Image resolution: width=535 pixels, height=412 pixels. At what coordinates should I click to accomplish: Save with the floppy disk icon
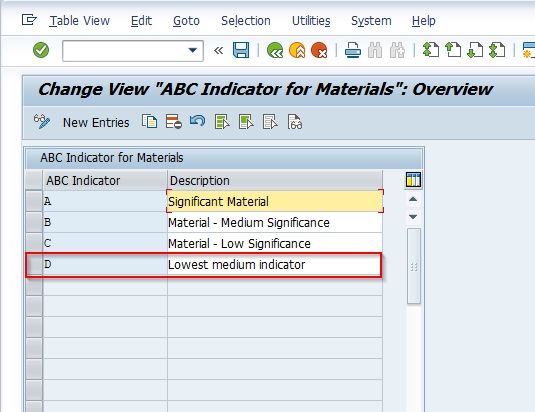pos(241,50)
